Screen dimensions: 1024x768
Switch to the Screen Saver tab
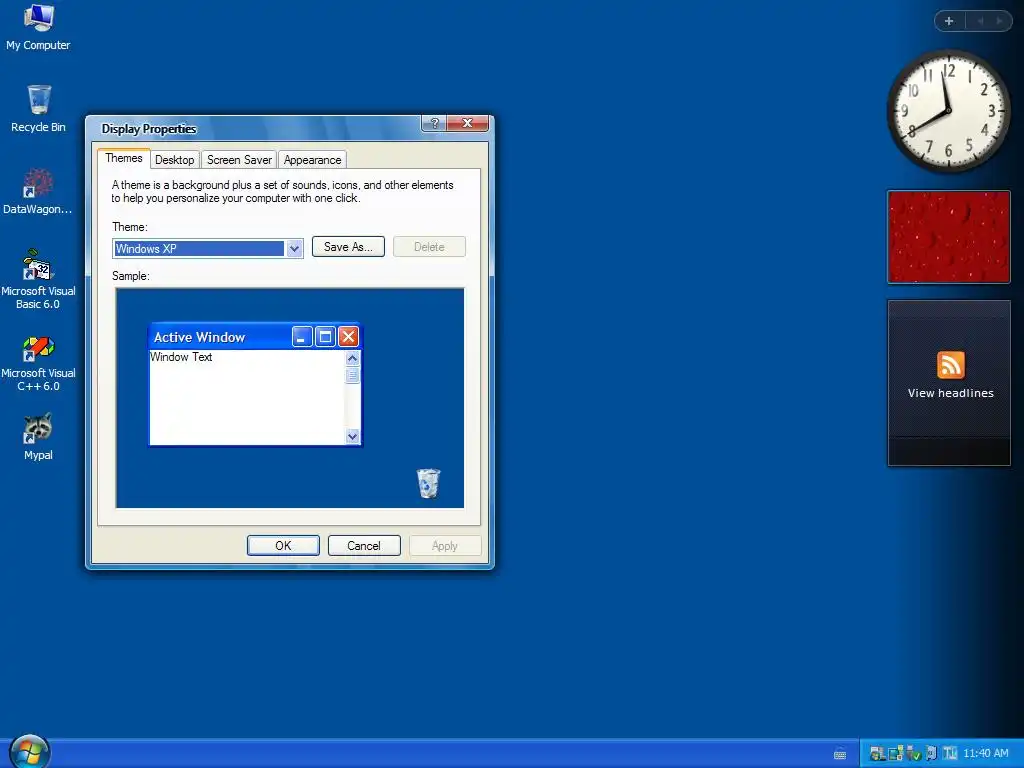239,160
